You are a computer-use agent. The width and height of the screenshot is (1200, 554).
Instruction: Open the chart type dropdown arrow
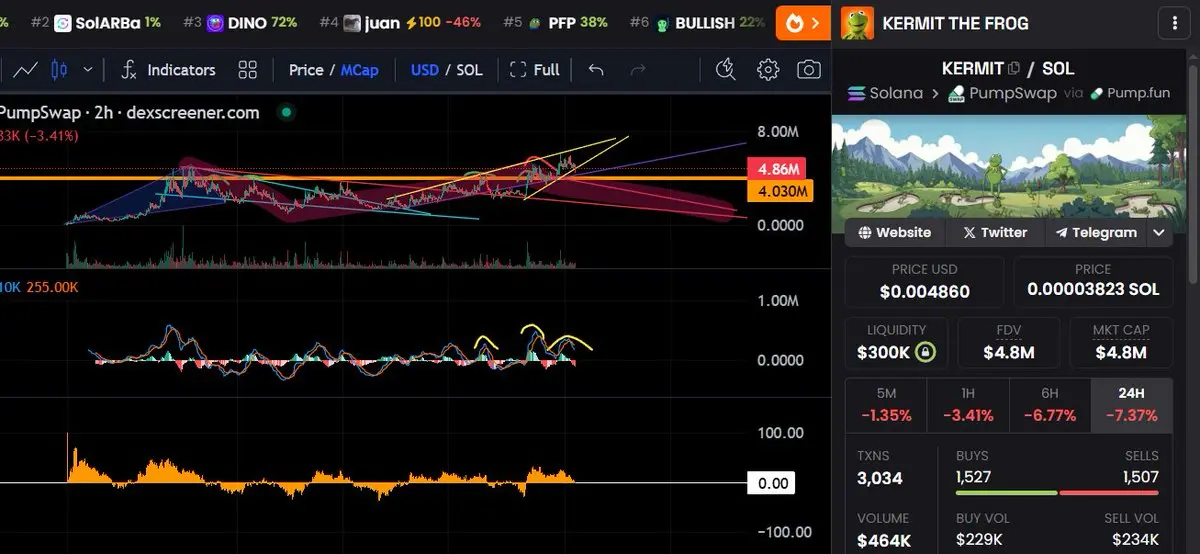[x=88, y=70]
